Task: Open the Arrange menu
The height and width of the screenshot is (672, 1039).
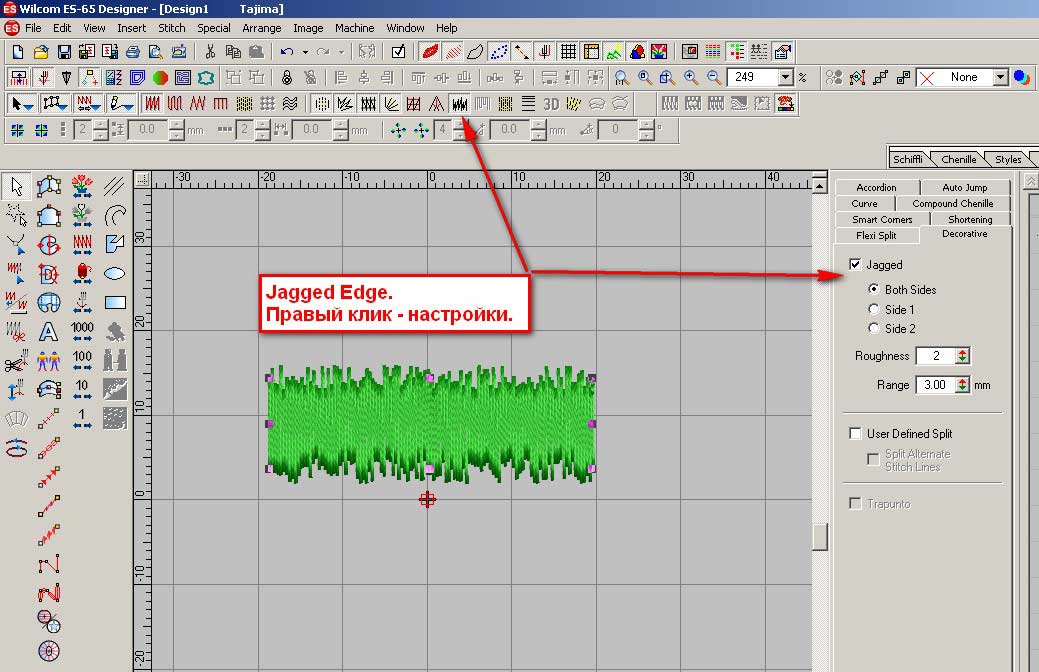Action: click(x=262, y=28)
